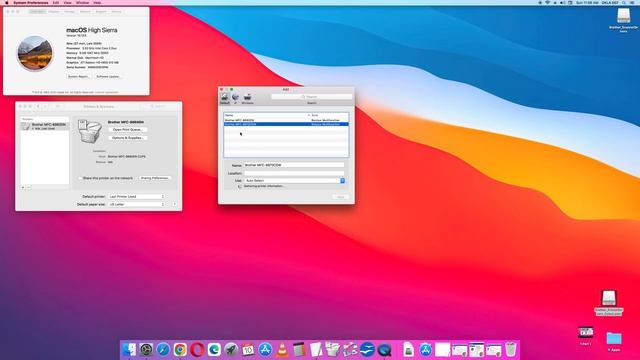Open QuickTime Player from the dock

(384, 349)
